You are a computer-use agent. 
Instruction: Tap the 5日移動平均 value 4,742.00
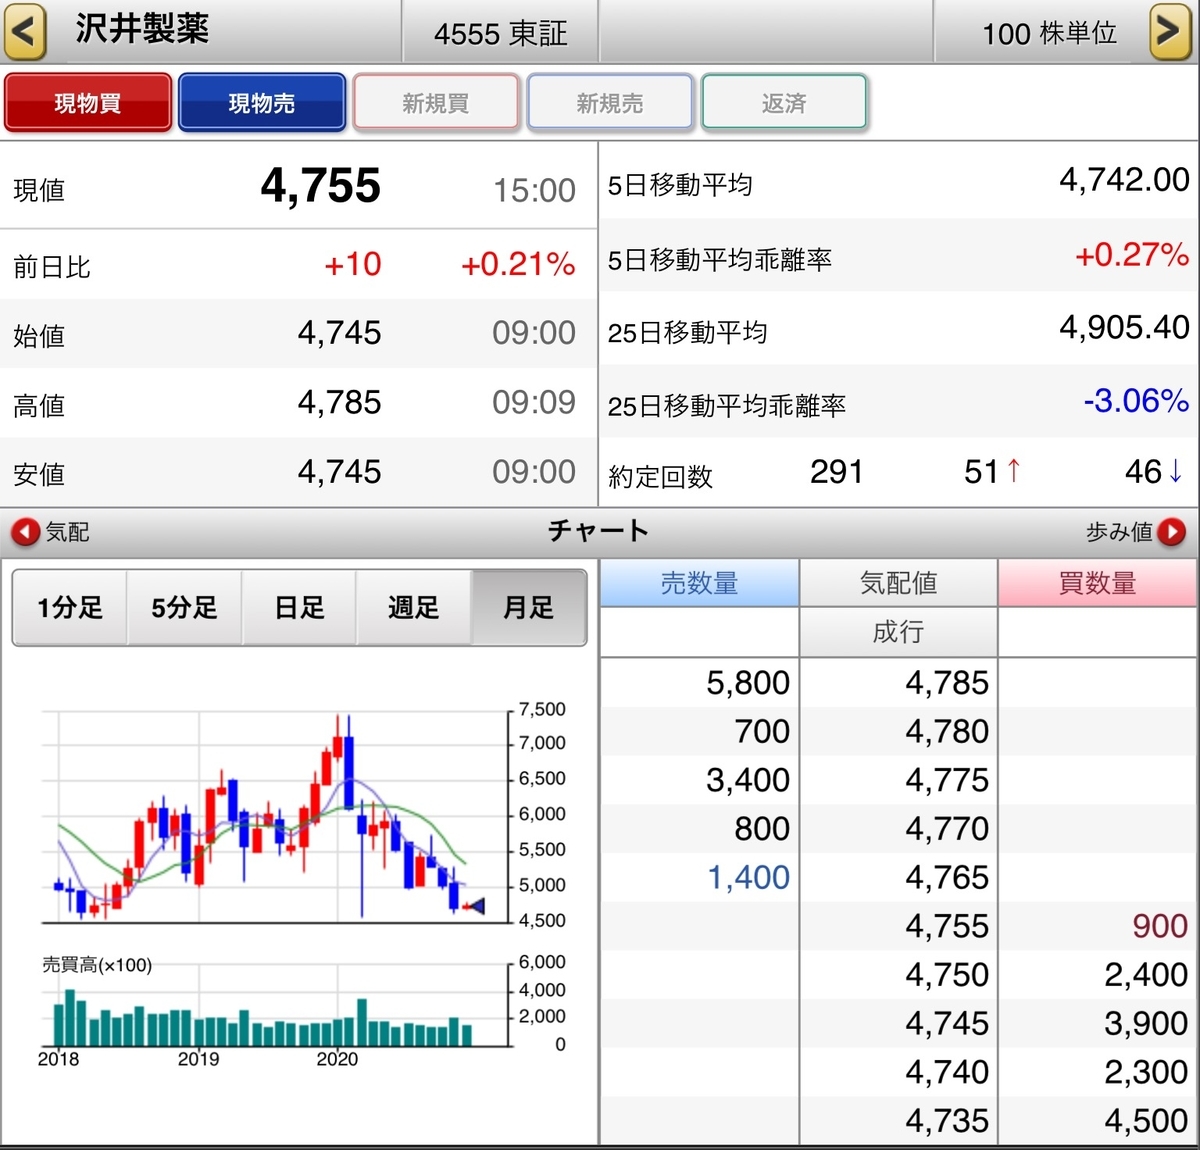[1124, 180]
